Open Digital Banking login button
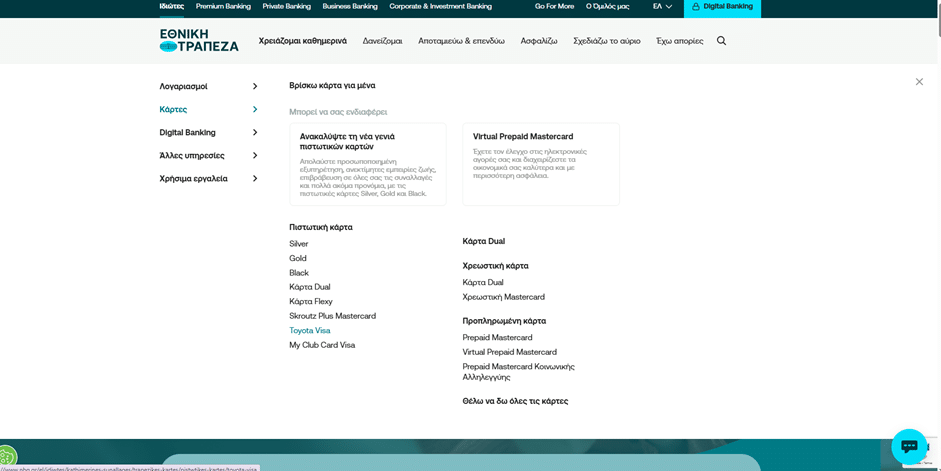Screen dimensions: 941x471 coord(722,7)
